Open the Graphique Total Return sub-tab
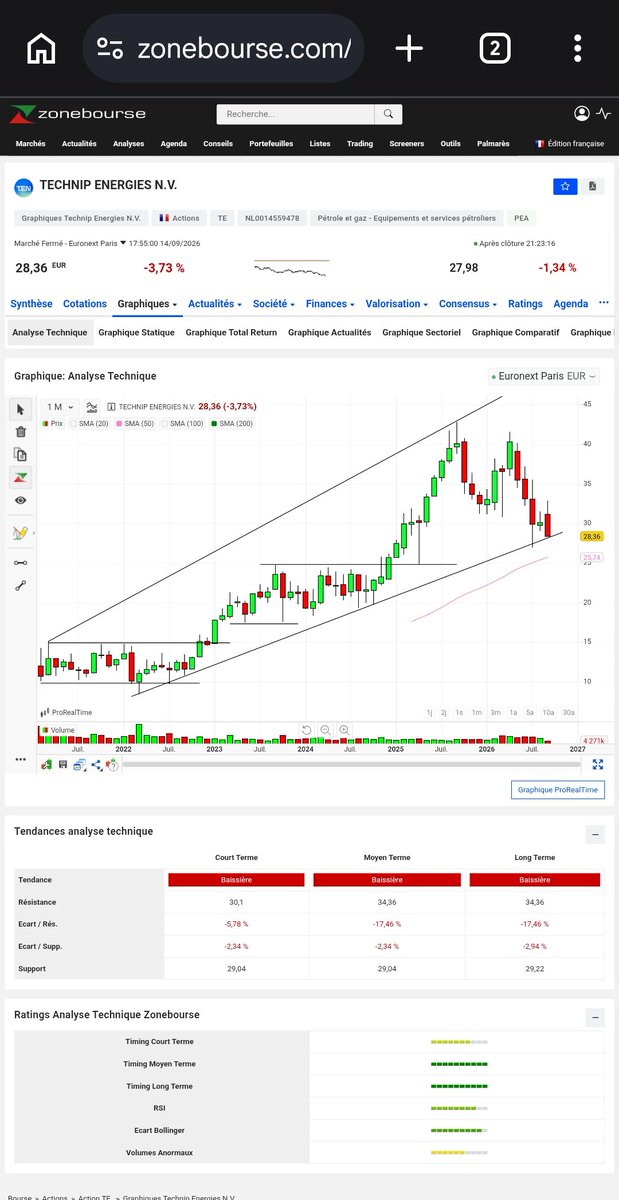 (x=232, y=333)
